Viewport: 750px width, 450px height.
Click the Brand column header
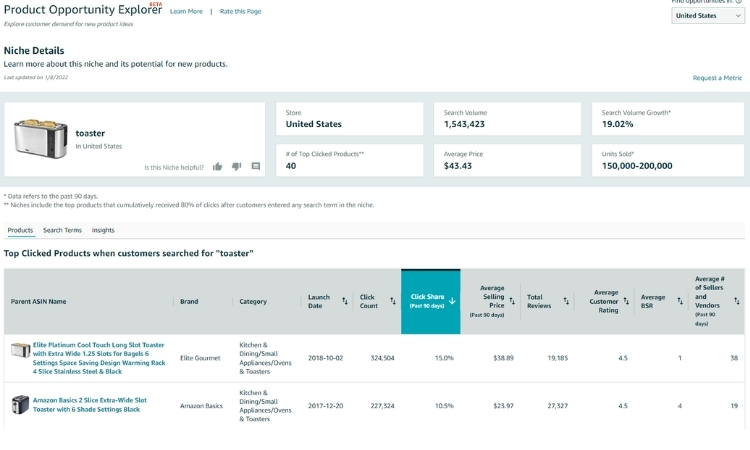point(189,302)
